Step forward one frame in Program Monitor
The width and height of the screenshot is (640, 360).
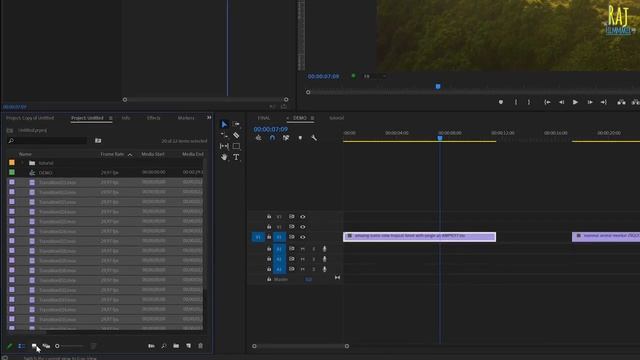coord(590,102)
